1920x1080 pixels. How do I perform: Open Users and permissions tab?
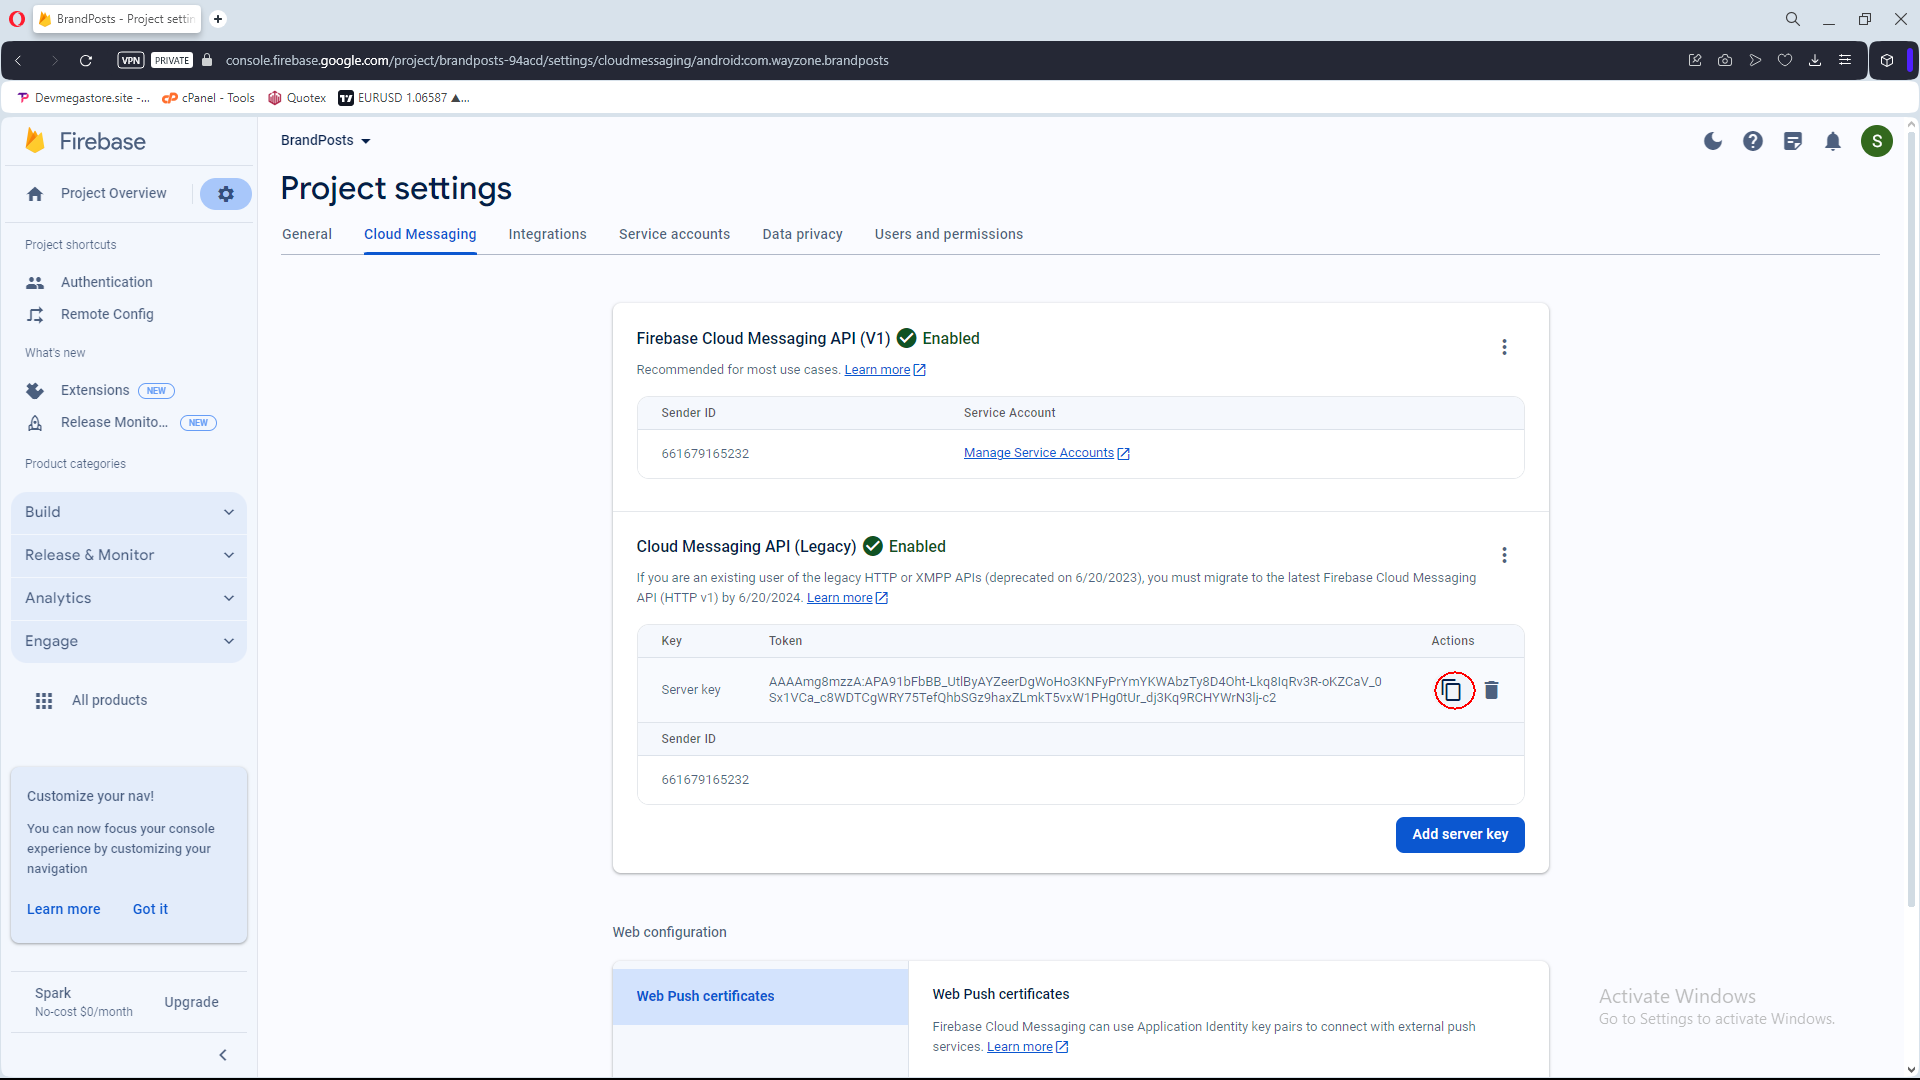point(949,234)
